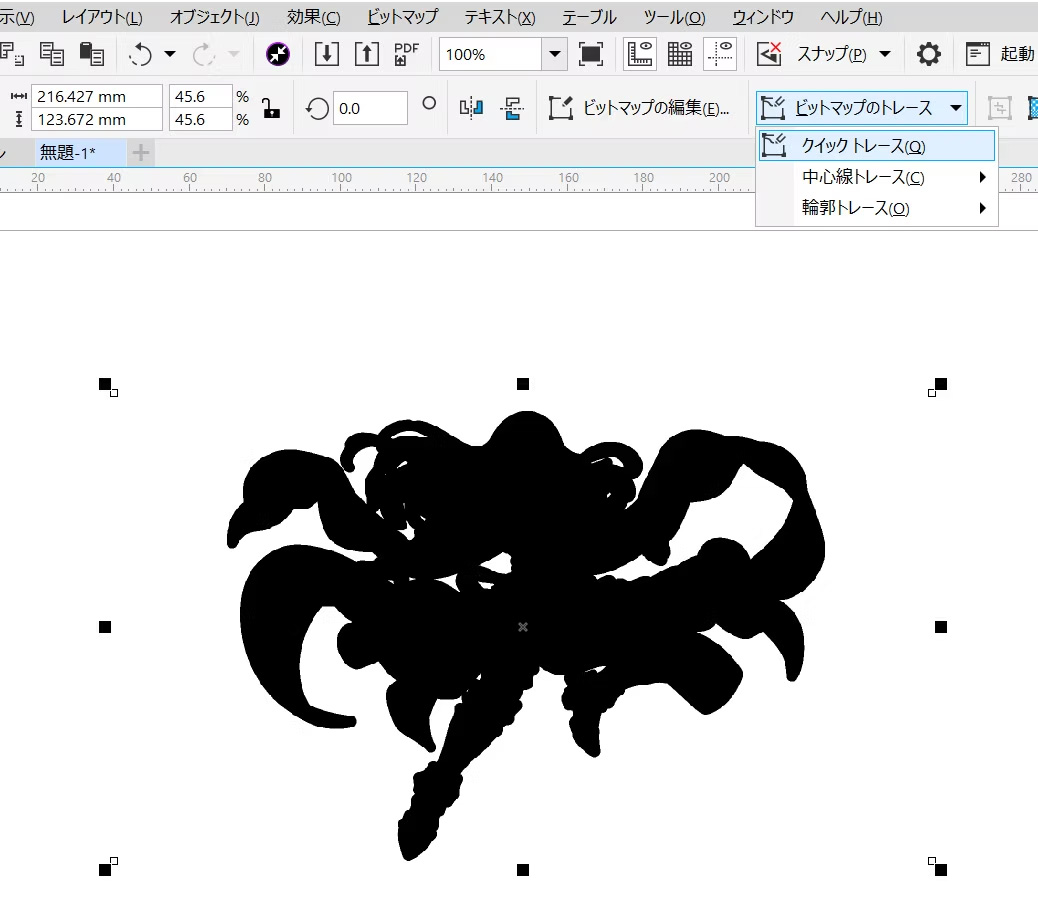
Task: Open the Publish to PDF tool
Action: (x=404, y=54)
